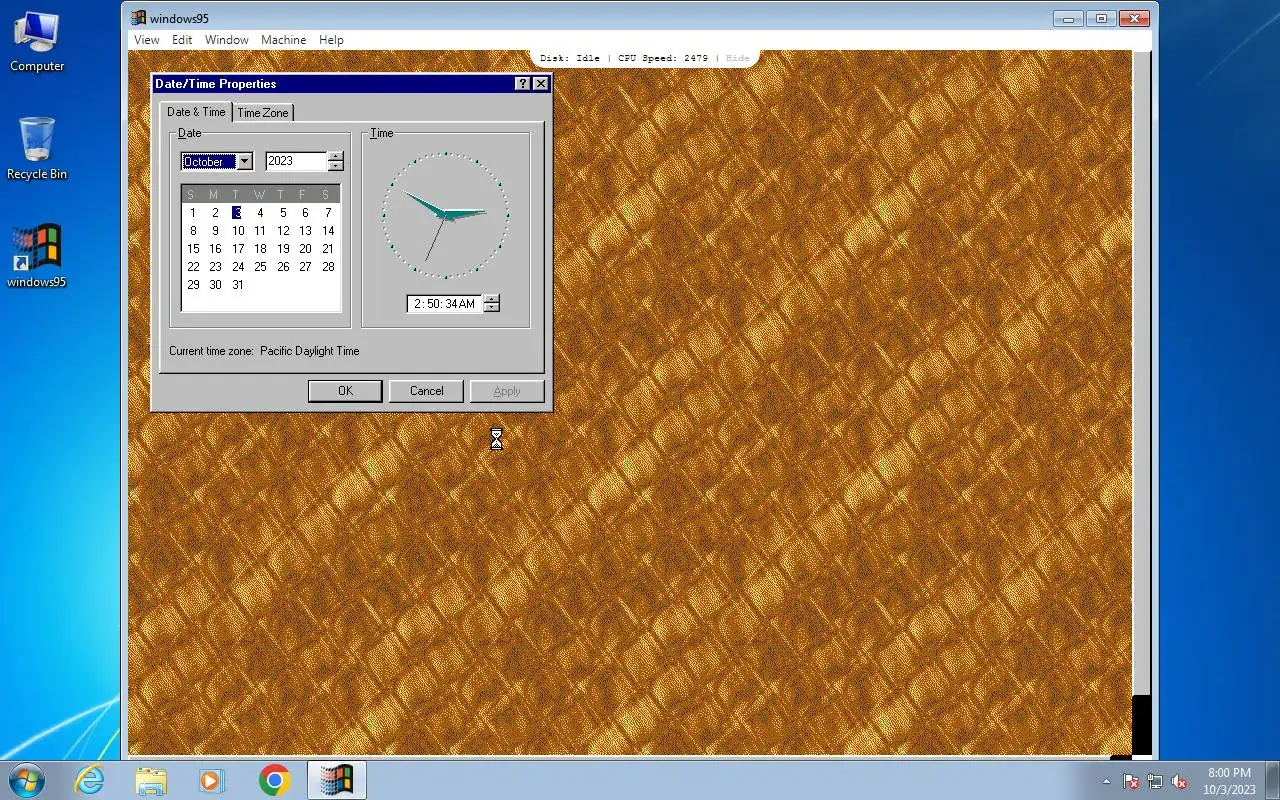1280x800 pixels.
Task: Open Action Center flag tray icon
Action: pos(1132,781)
